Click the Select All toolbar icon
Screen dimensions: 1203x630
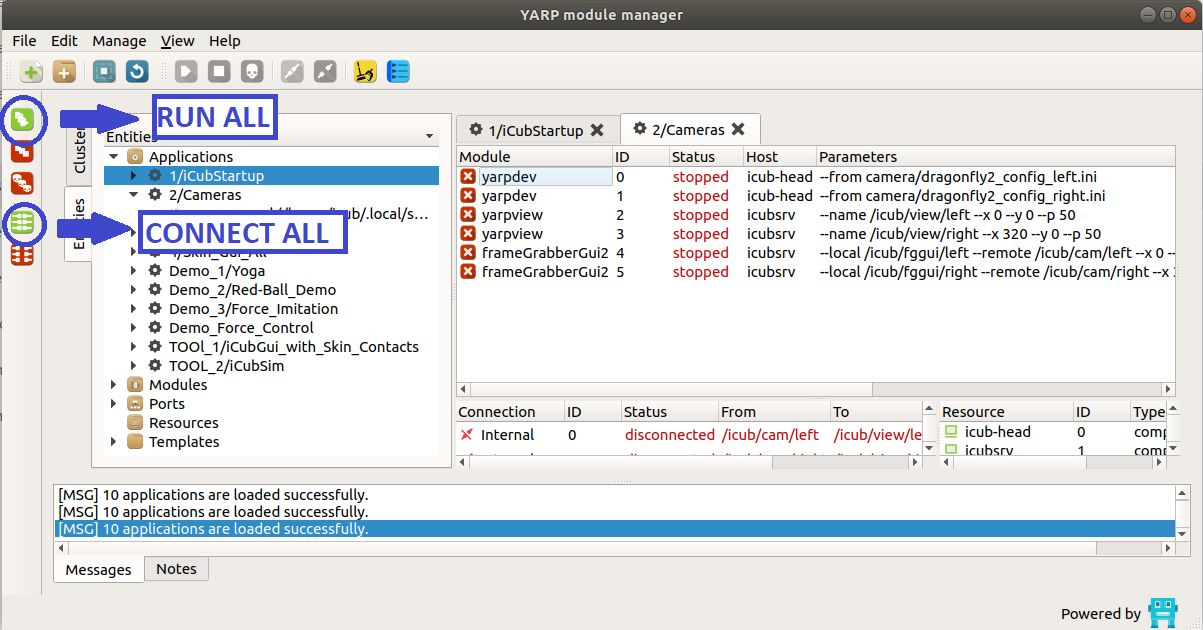pyautogui.click(x=105, y=72)
